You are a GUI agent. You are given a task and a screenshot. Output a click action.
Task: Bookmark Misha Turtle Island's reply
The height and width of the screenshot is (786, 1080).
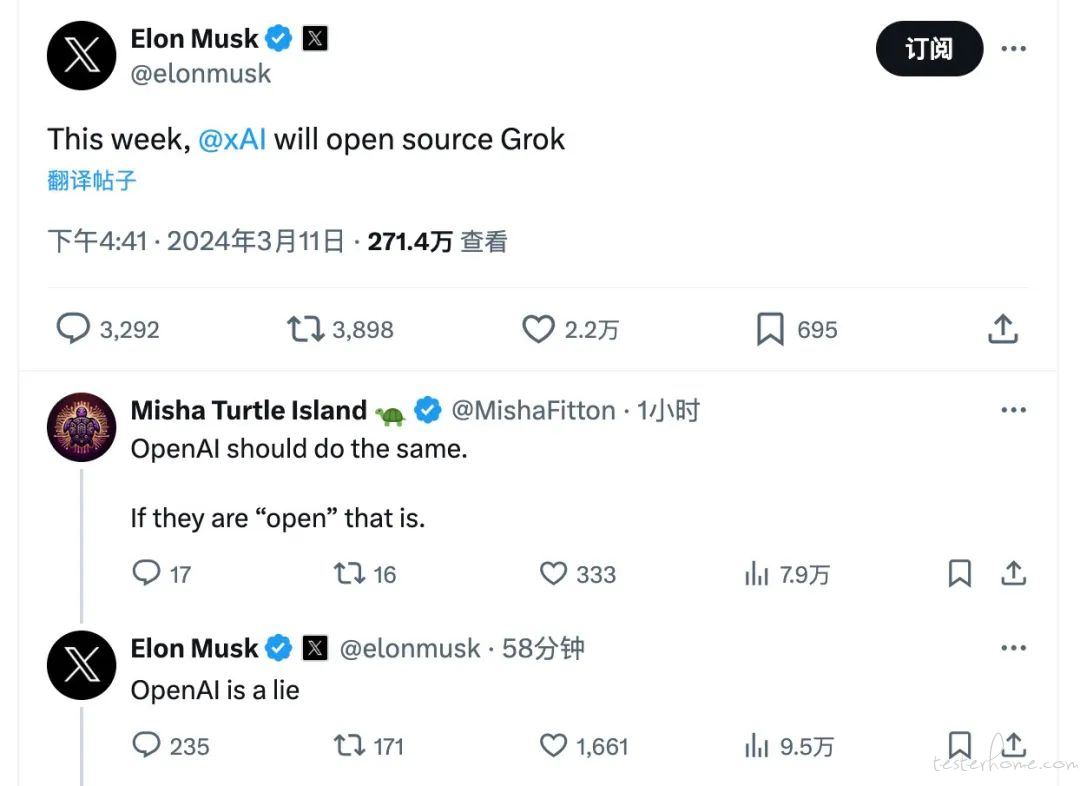coord(959,573)
